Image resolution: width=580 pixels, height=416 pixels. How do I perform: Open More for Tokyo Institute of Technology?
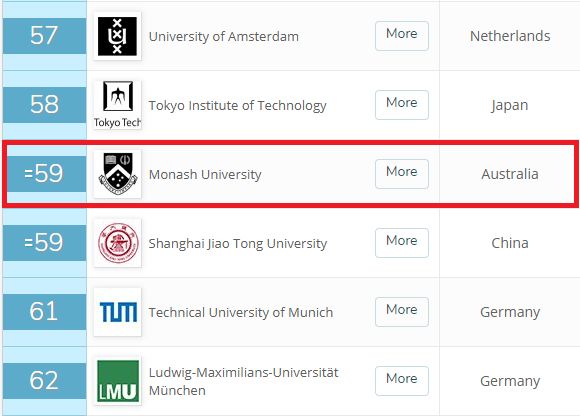pos(402,105)
